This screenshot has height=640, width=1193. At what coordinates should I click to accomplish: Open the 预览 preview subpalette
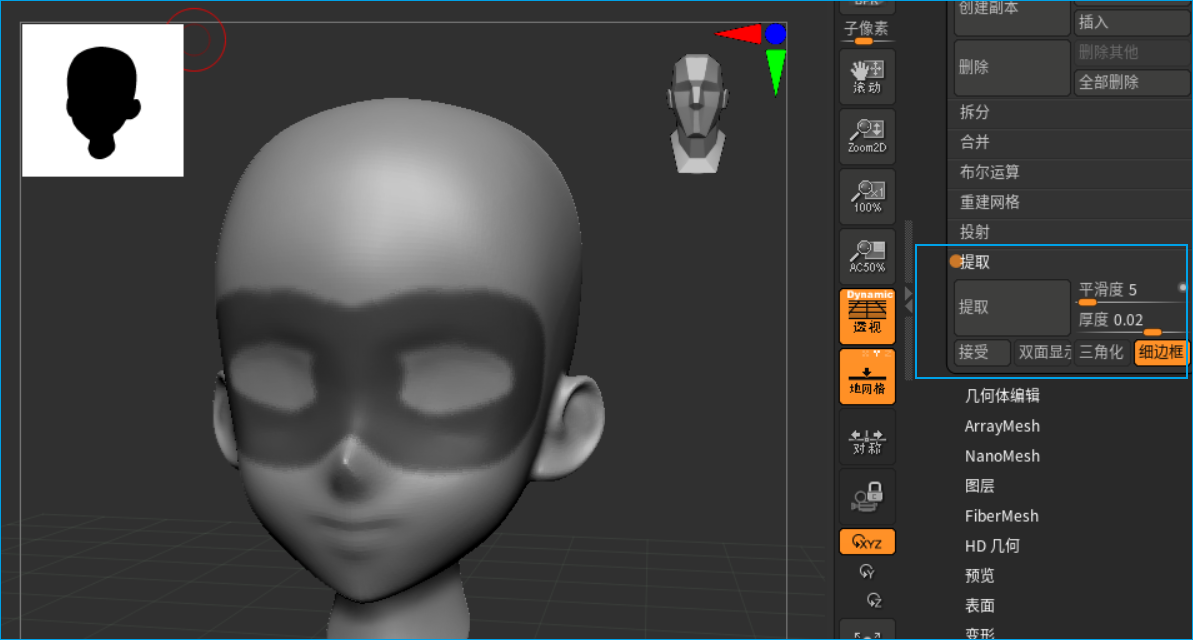pos(979,576)
